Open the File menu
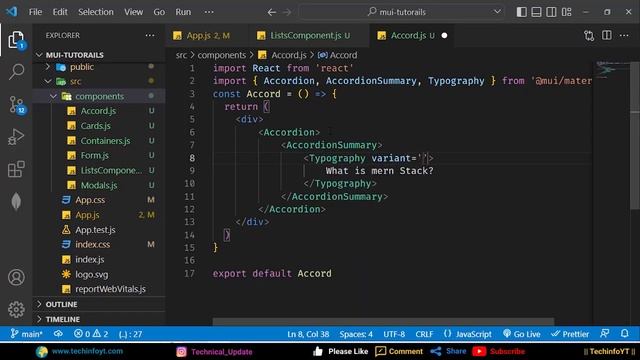 [x=35, y=12]
